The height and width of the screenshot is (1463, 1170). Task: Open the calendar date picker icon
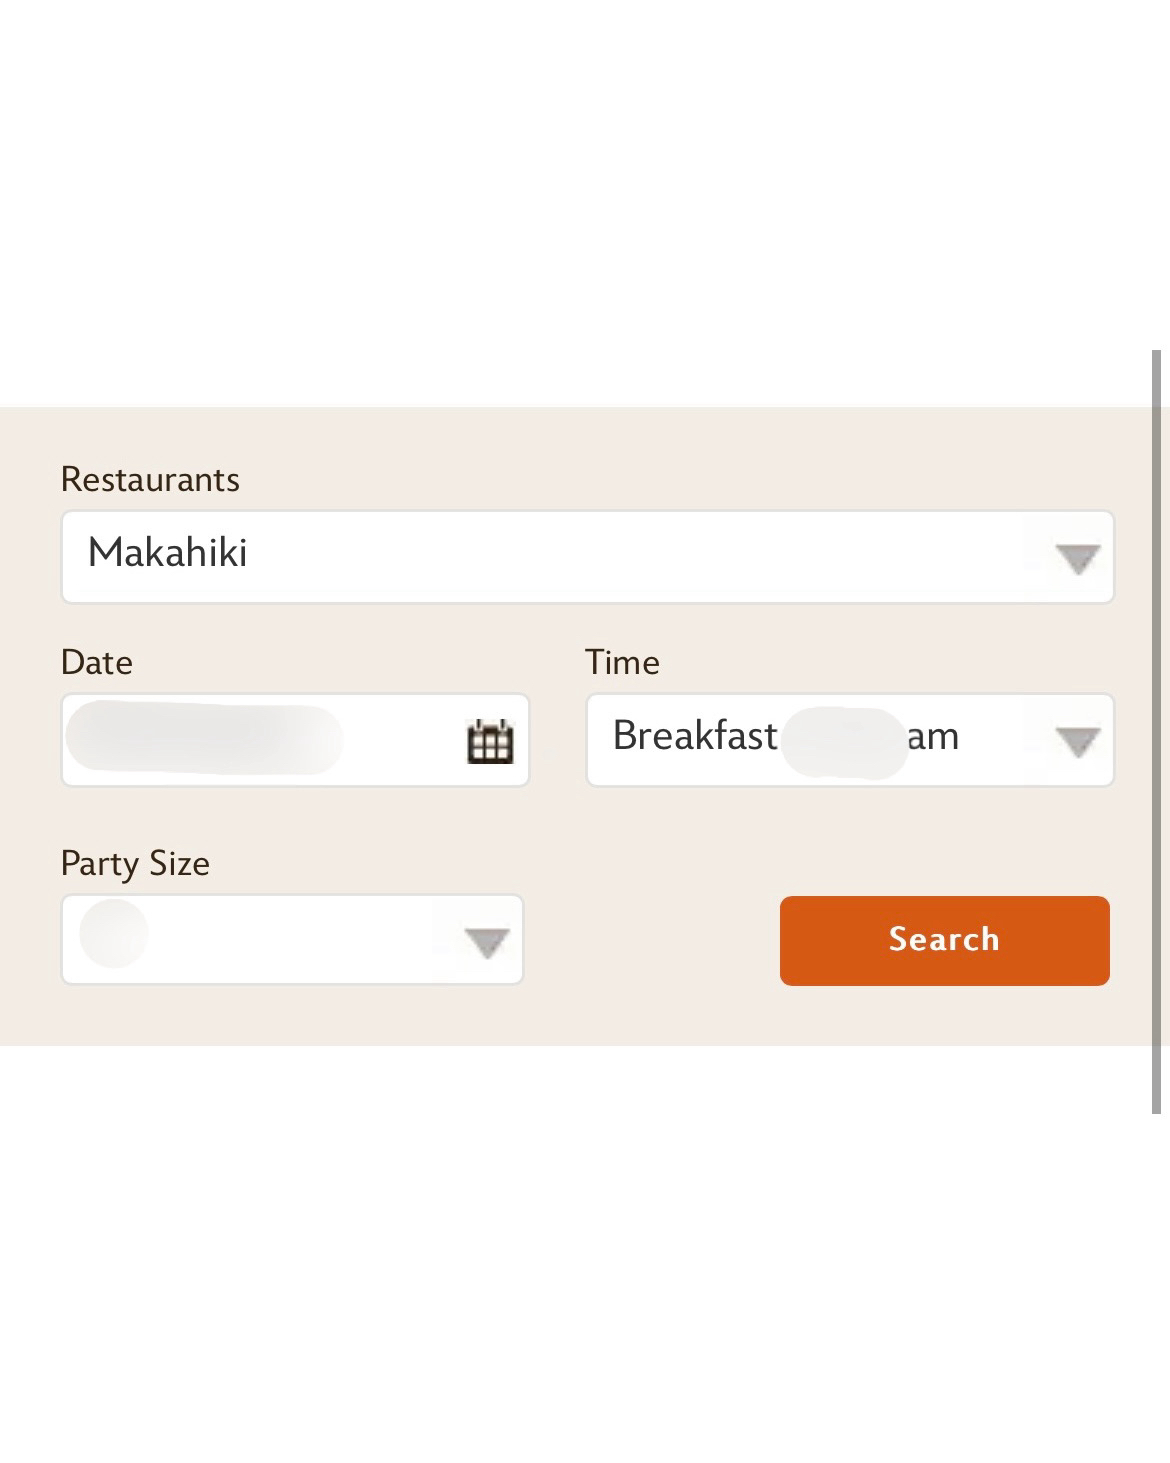[490, 741]
